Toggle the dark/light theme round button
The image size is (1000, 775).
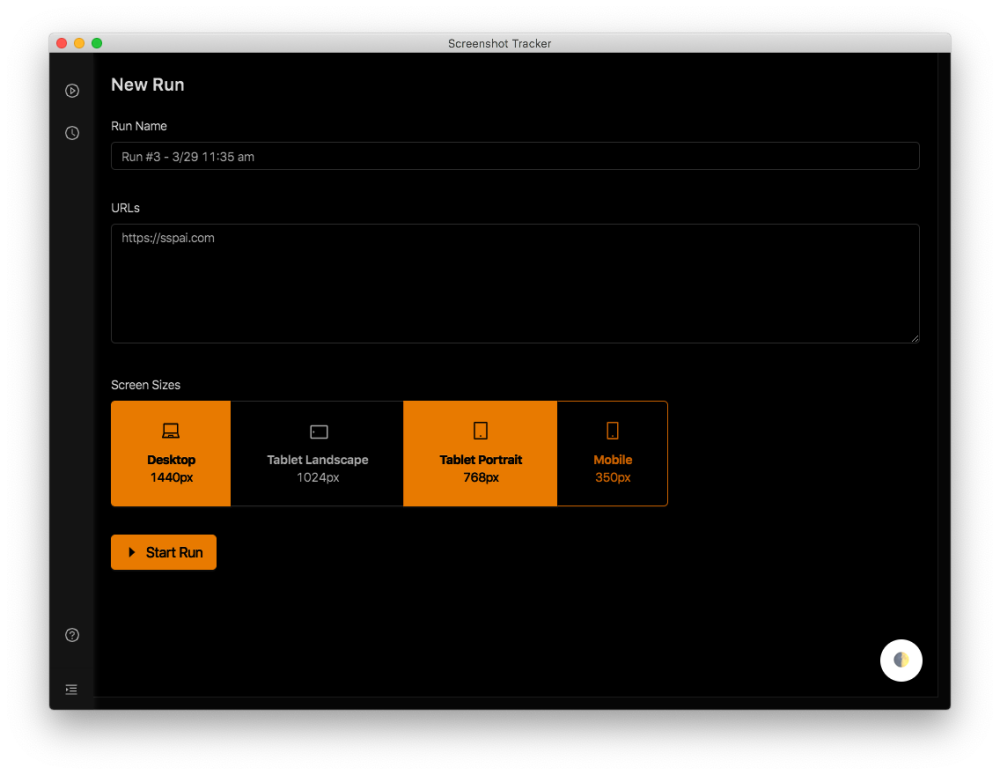tap(901, 660)
